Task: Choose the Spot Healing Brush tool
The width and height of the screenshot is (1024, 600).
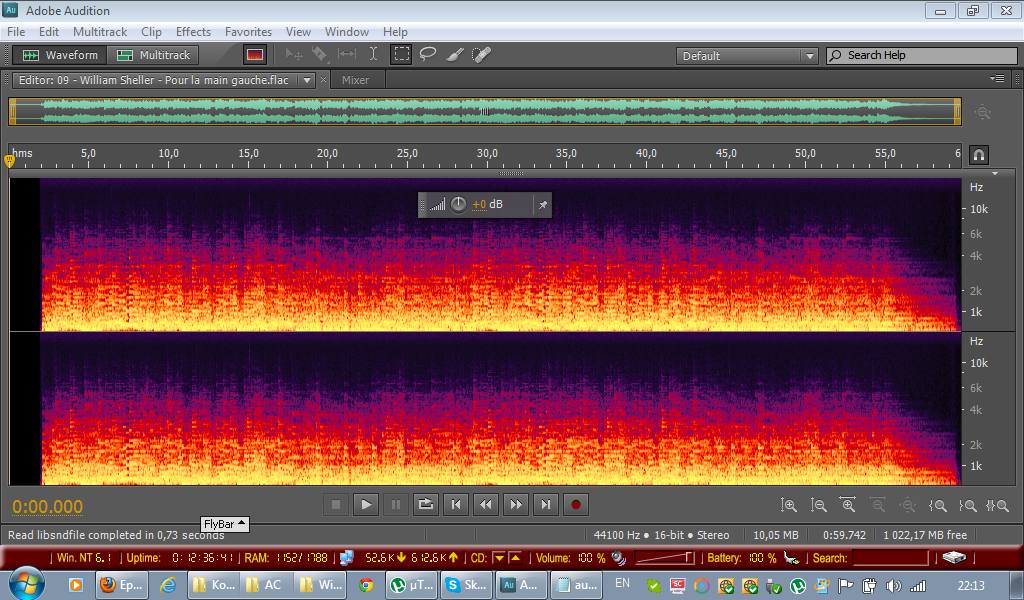Action: point(481,55)
